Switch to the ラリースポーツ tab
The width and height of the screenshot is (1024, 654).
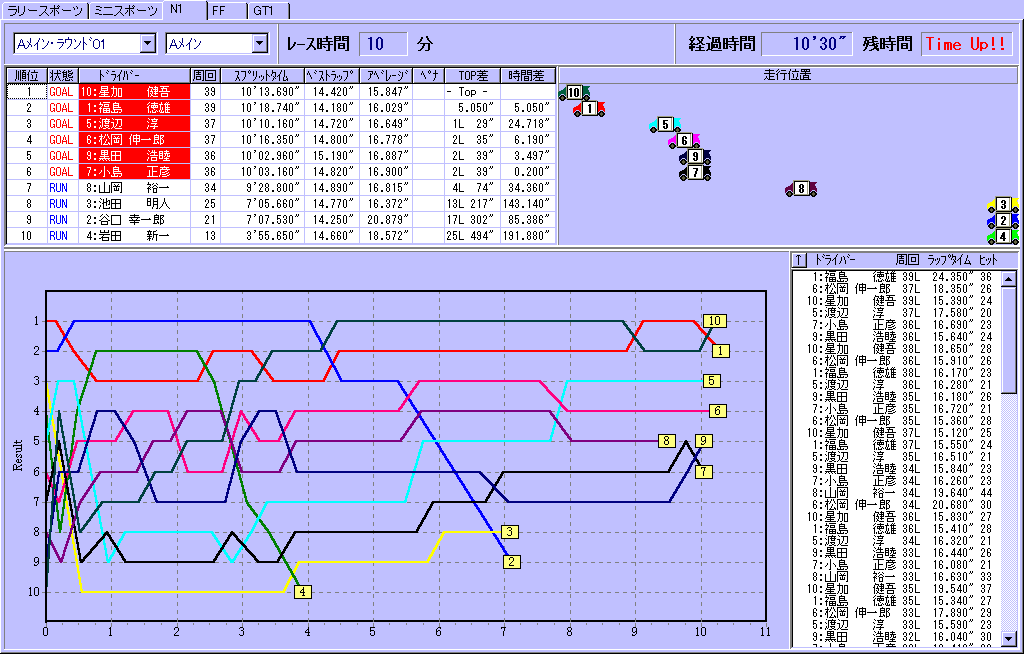coord(45,11)
